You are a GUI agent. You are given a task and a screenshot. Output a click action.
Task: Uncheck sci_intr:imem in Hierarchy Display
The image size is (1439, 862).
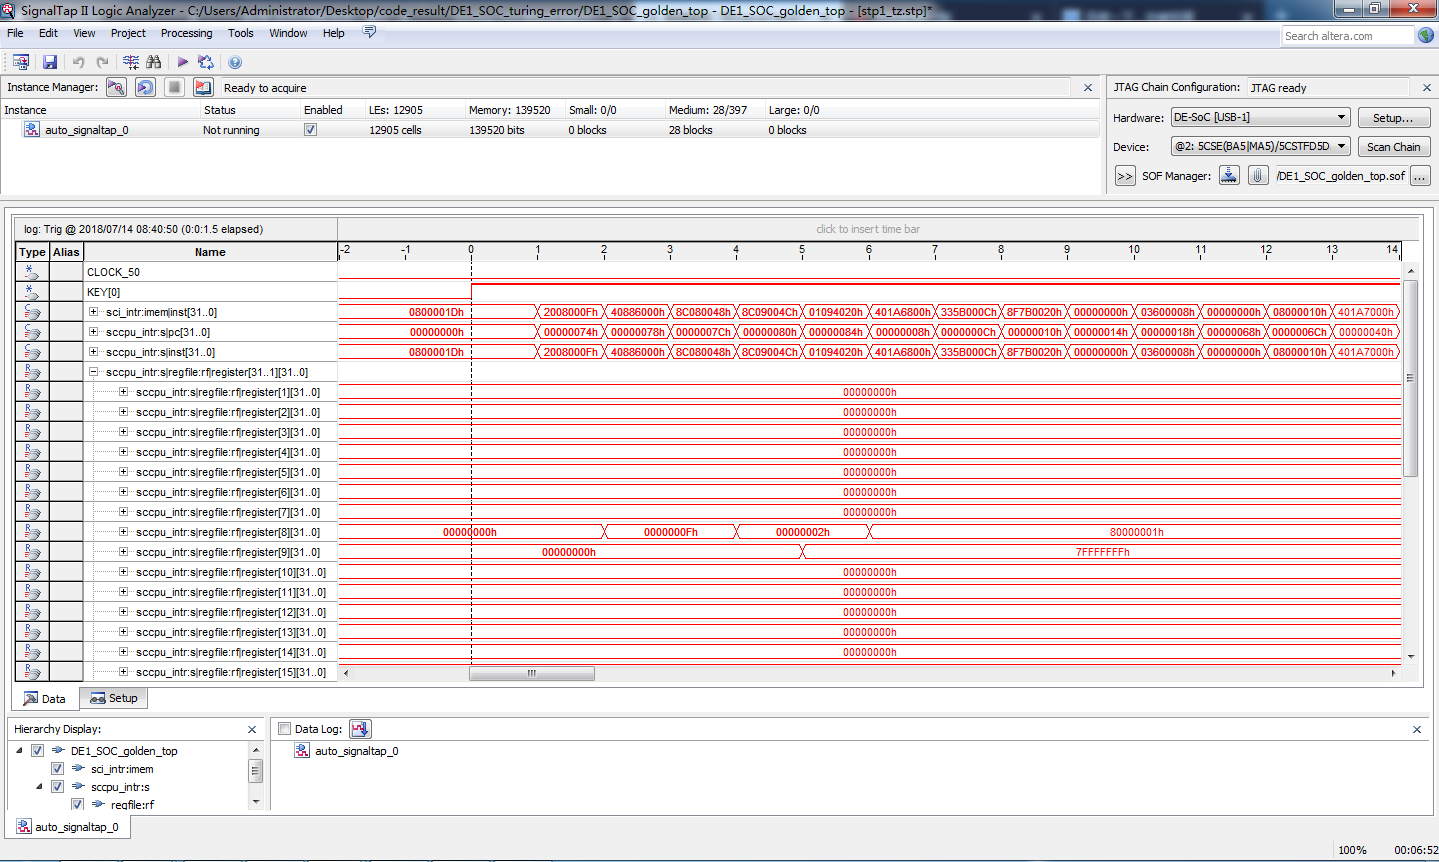click(x=57, y=769)
